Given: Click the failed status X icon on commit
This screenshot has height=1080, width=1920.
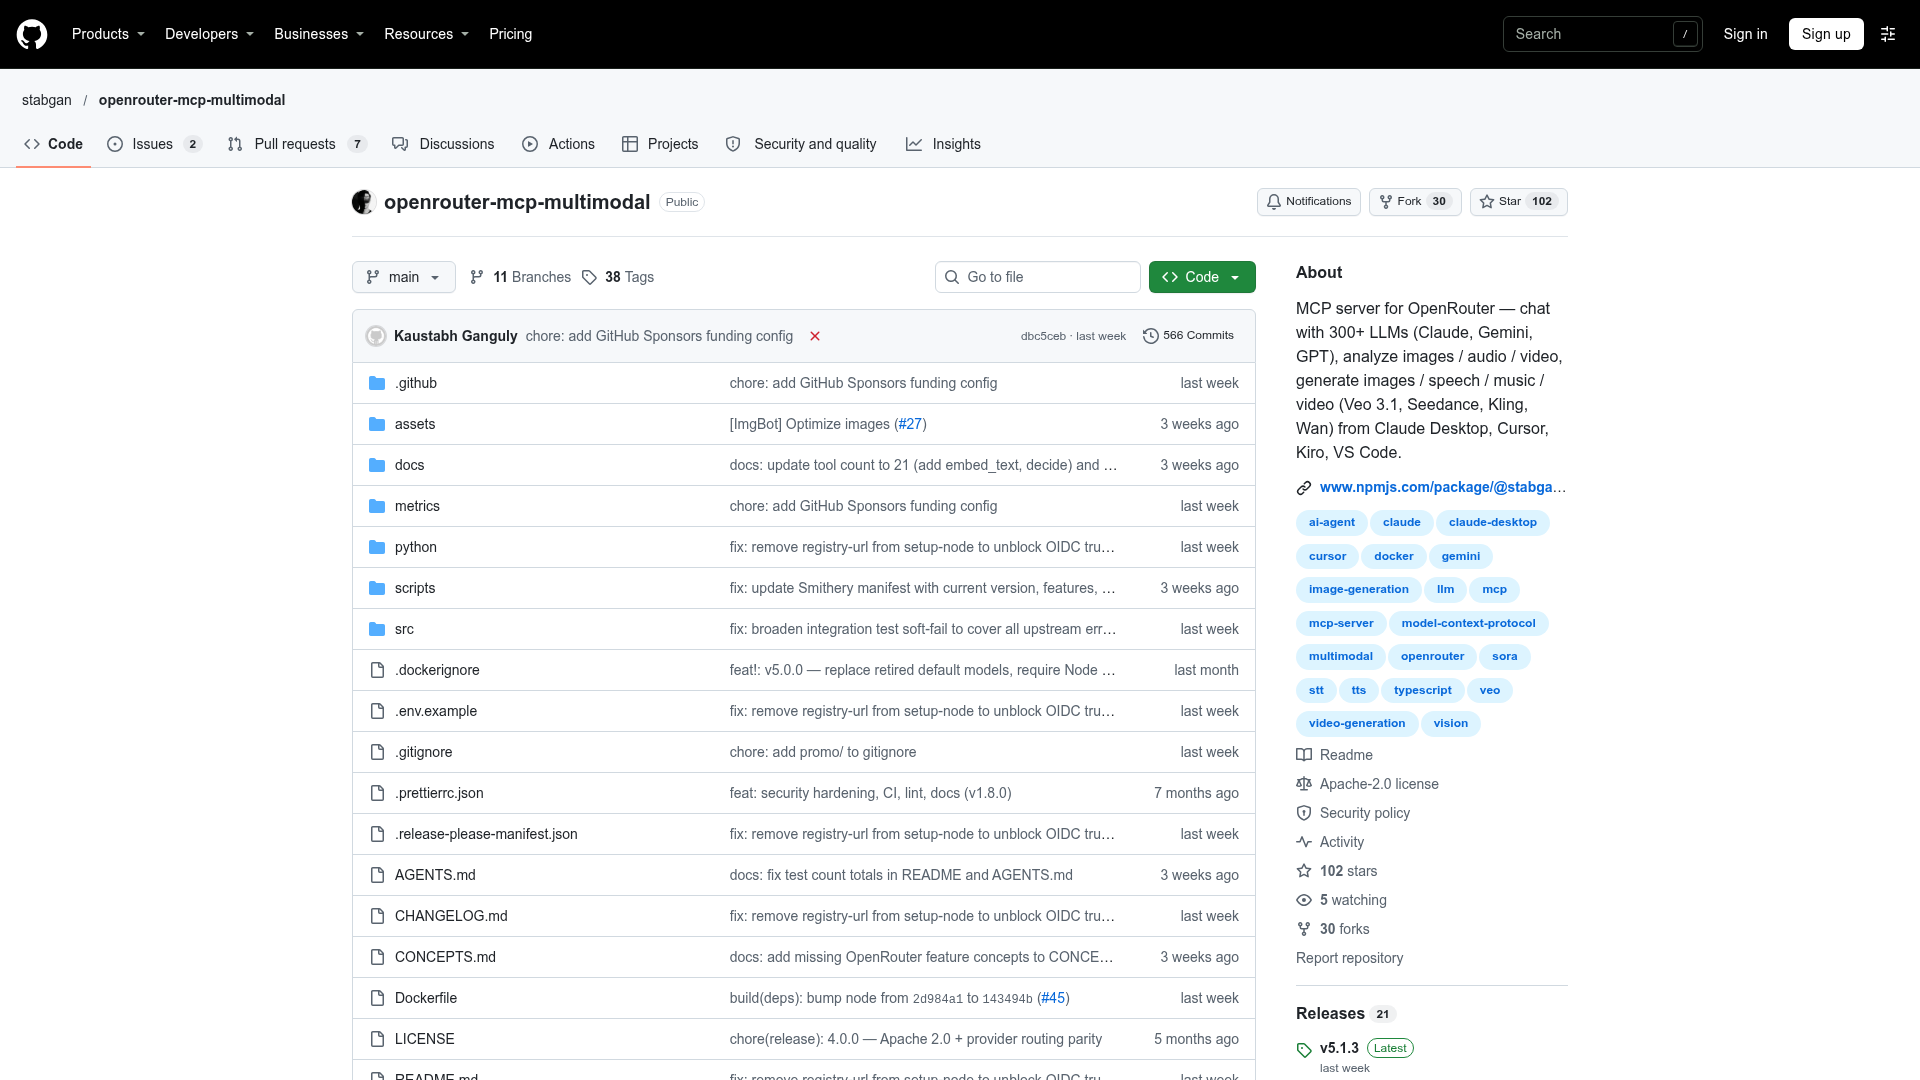Looking at the screenshot, I should click(x=815, y=336).
